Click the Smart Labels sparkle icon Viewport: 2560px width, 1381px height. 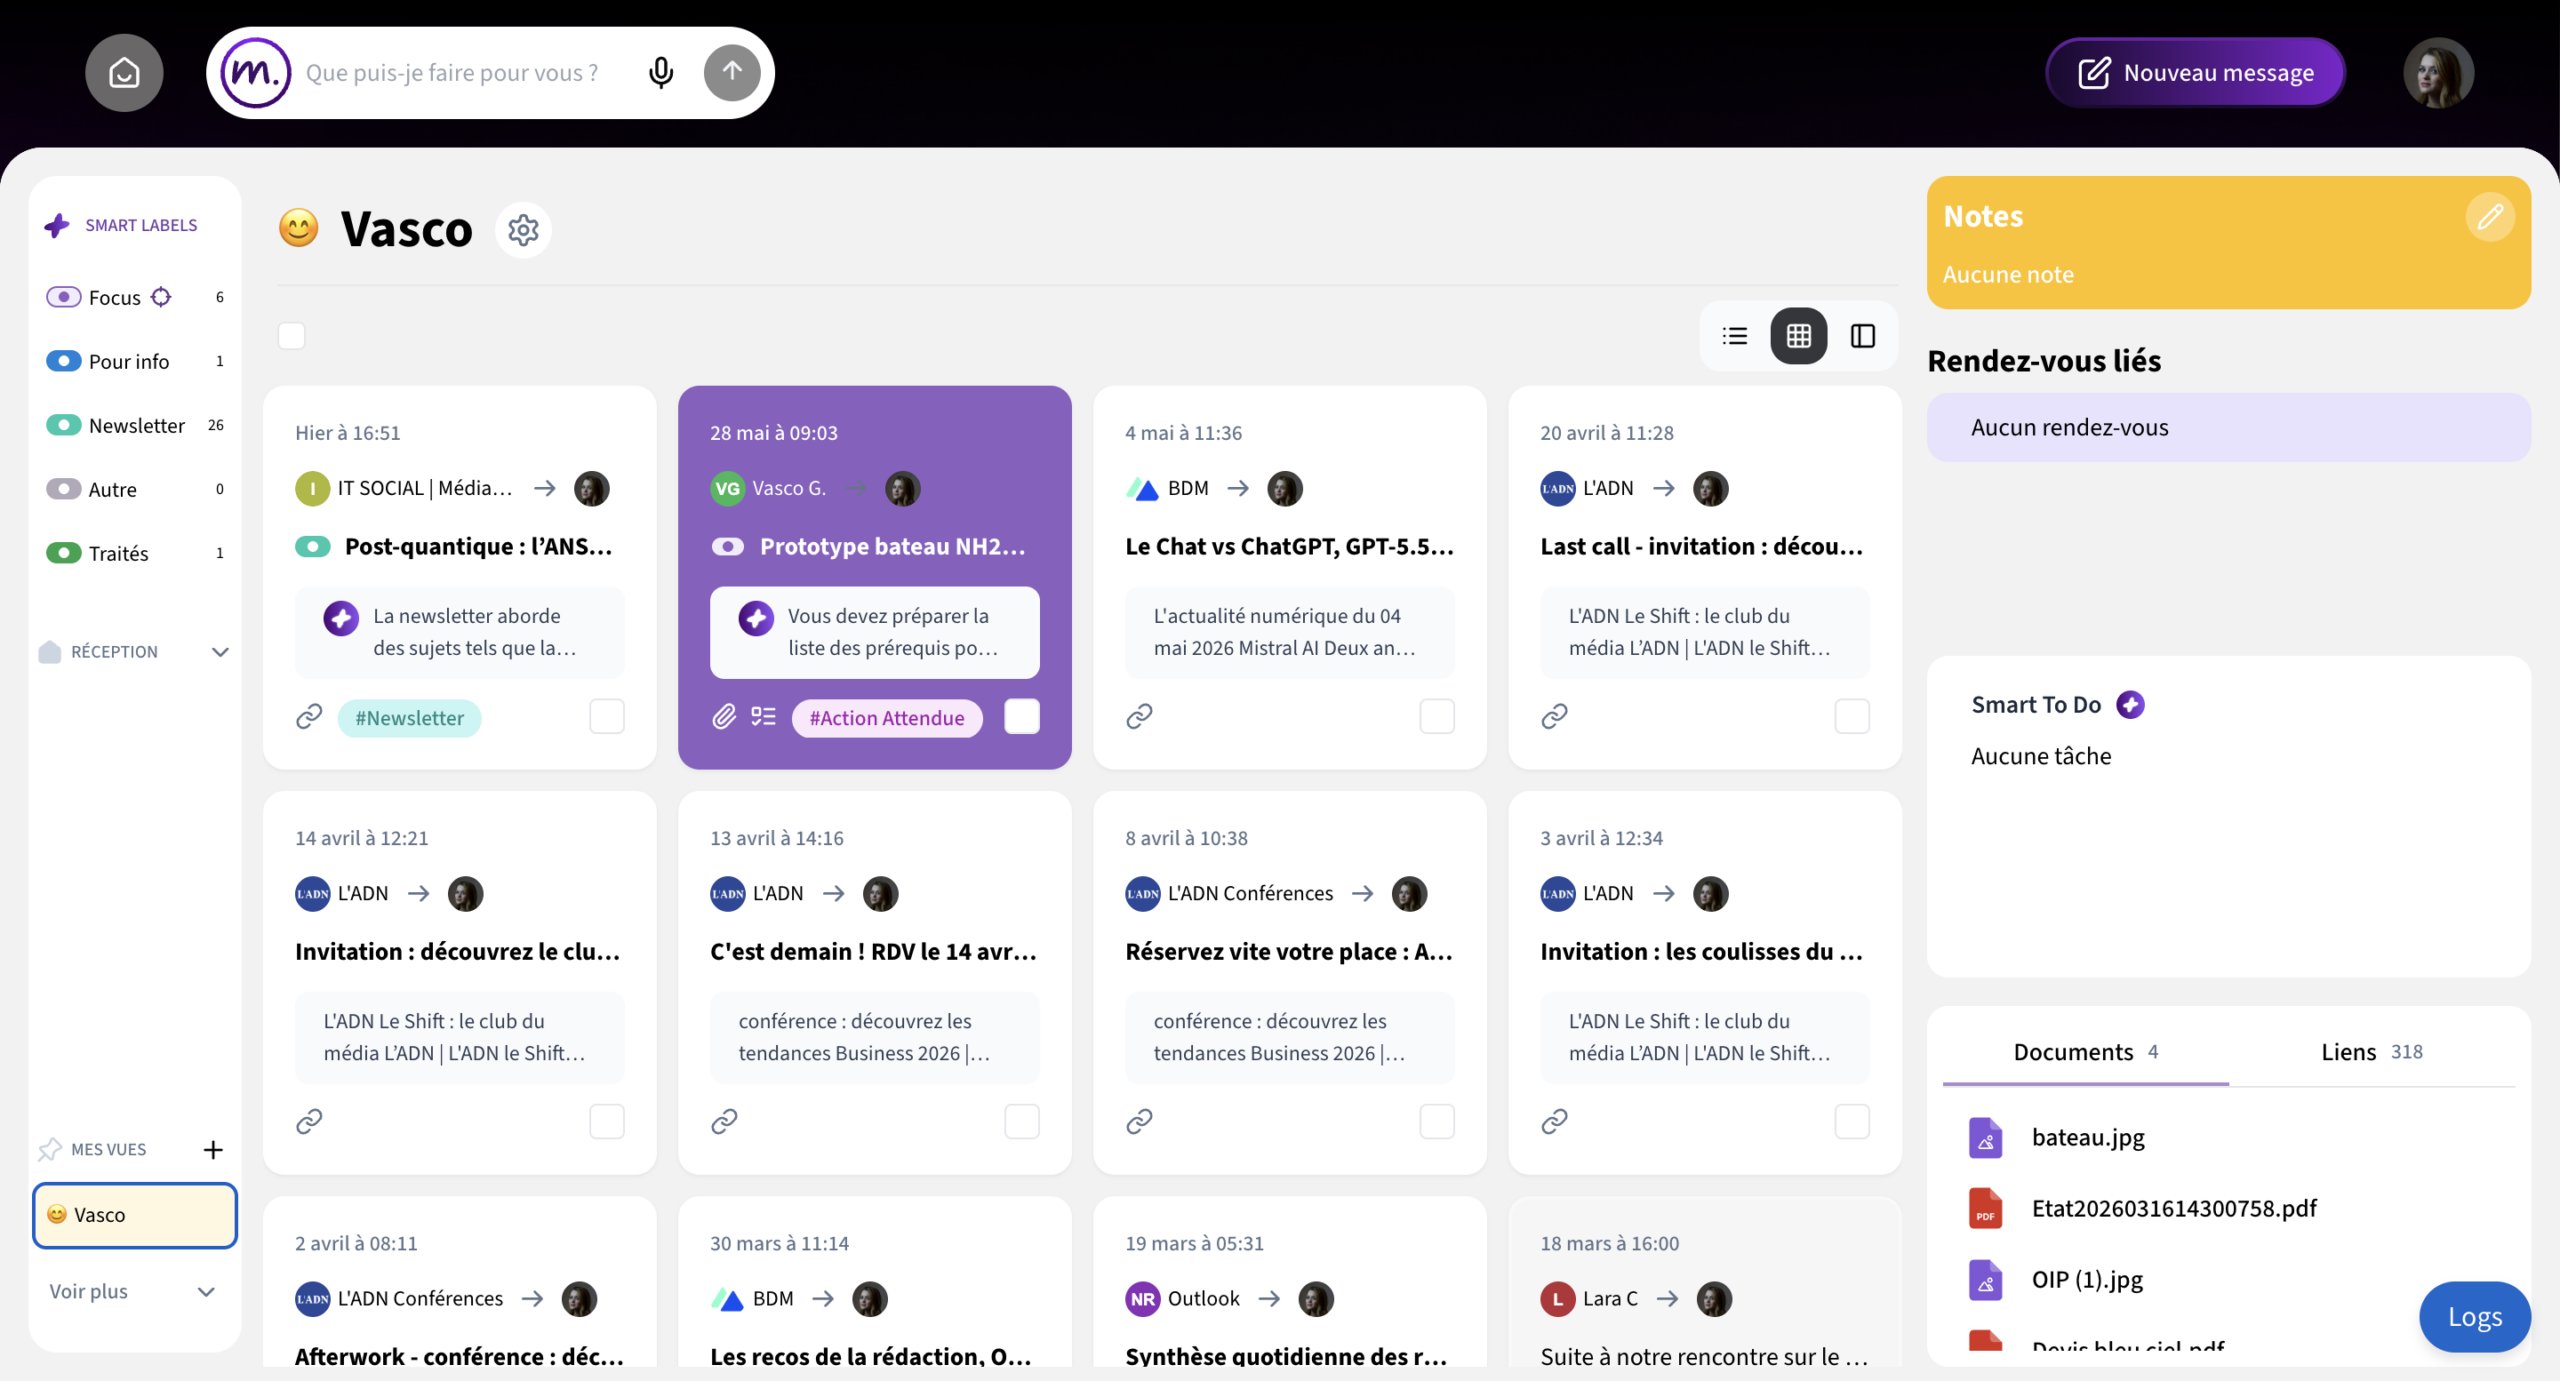click(57, 225)
